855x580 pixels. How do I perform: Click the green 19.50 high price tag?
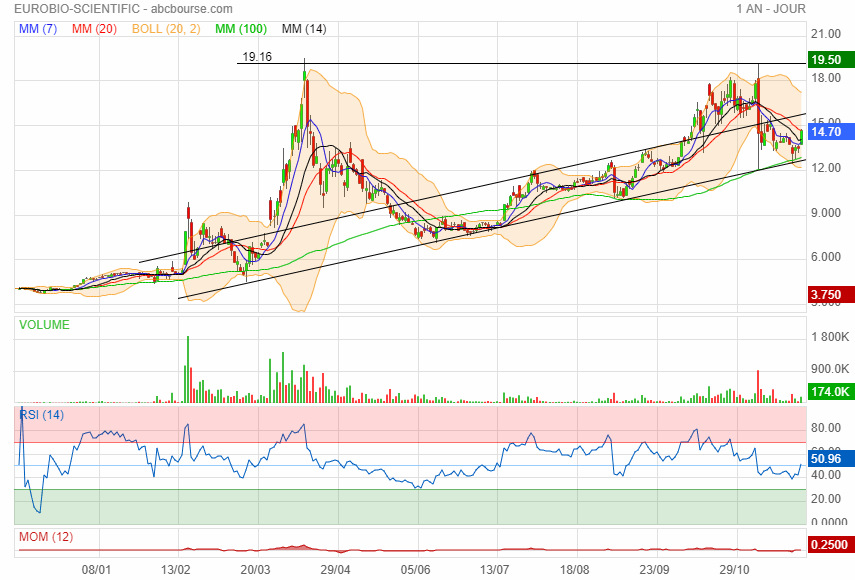828,60
